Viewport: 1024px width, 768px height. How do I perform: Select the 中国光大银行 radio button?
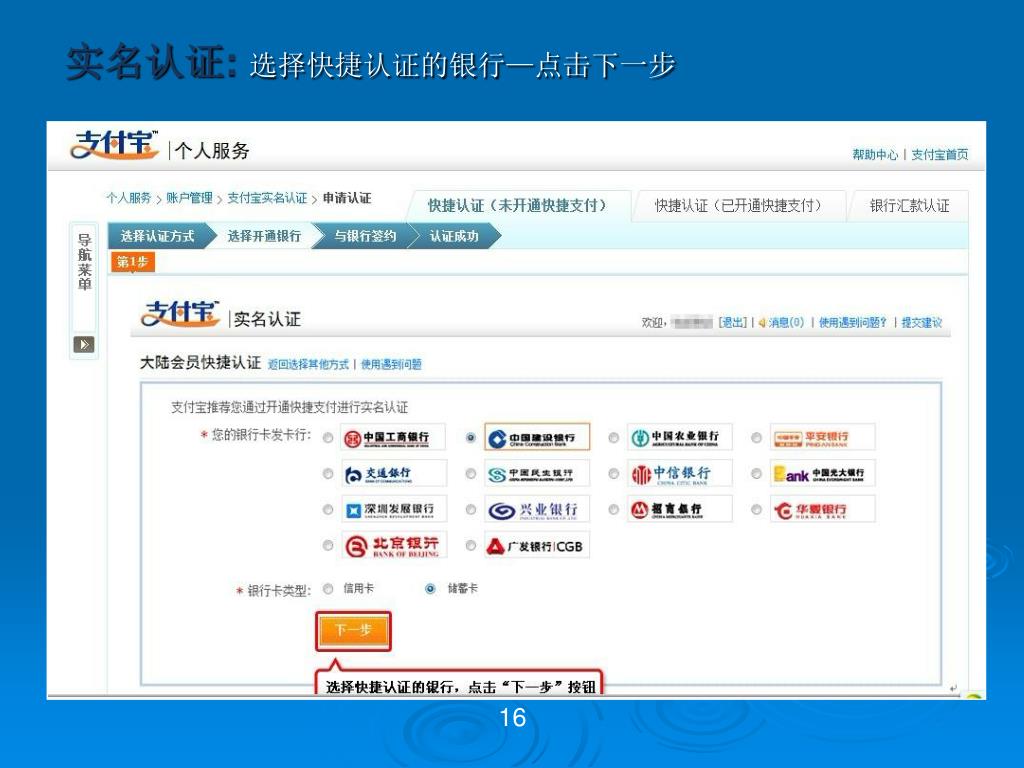click(756, 473)
